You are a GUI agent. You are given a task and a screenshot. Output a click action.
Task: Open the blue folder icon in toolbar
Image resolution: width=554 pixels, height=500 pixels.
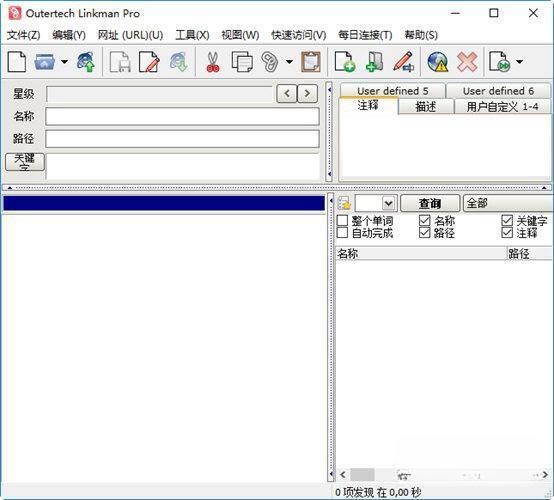click(45, 62)
